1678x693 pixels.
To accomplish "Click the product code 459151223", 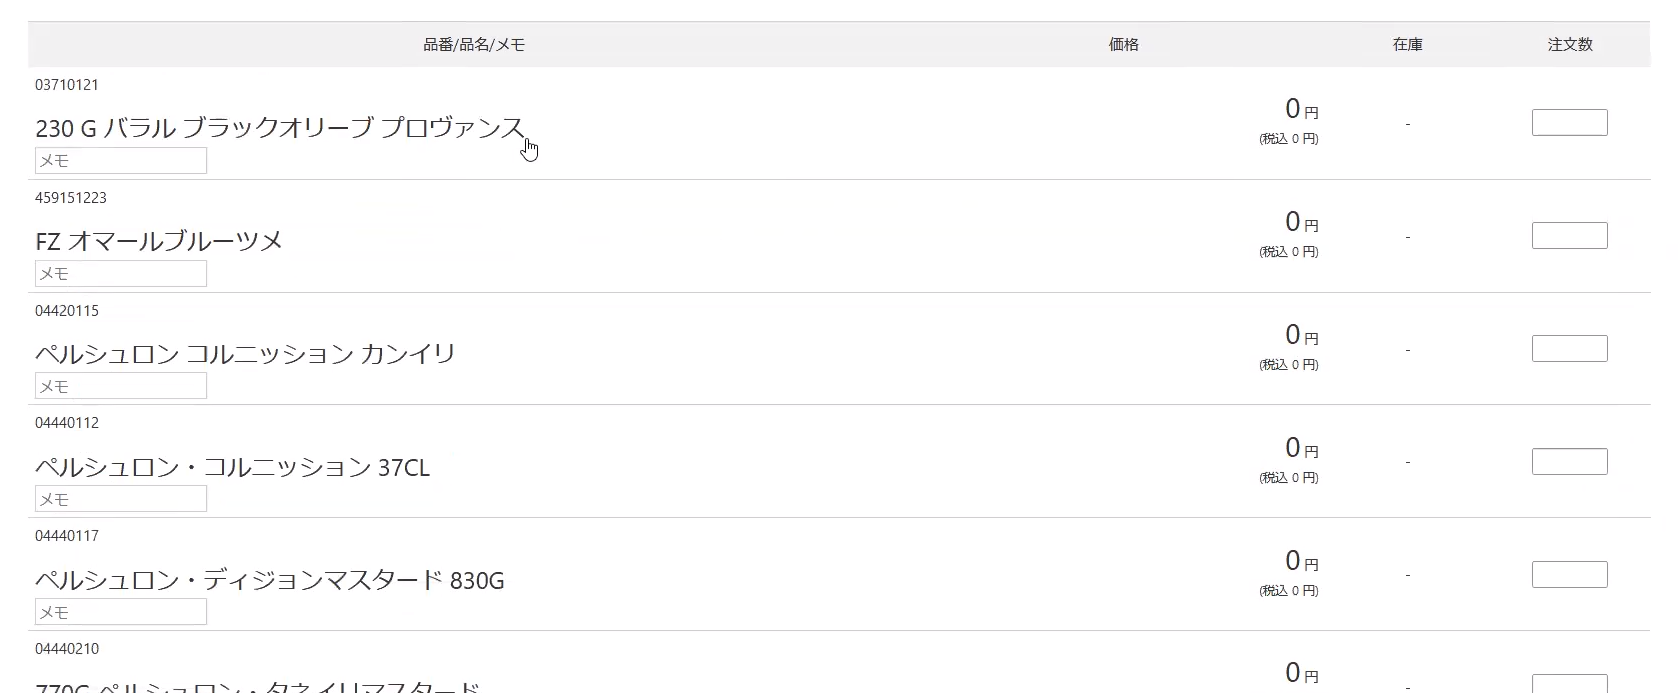I will click(x=71, y=198).
